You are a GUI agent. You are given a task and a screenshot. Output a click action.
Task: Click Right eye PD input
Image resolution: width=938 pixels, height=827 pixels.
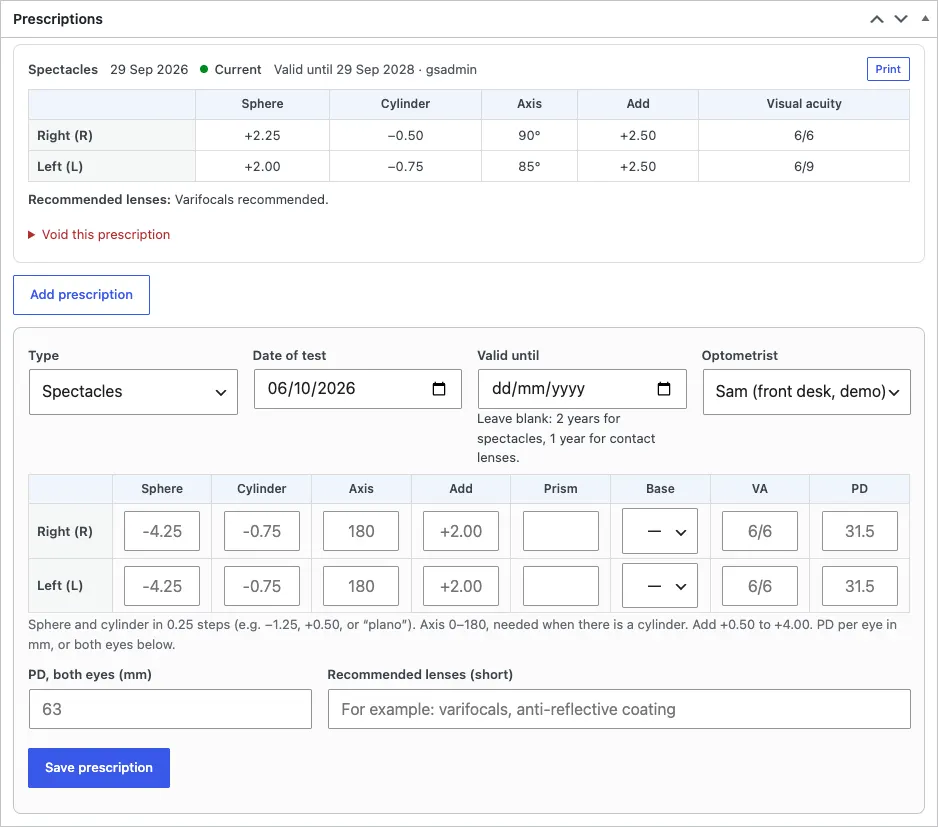coord(860,531)
